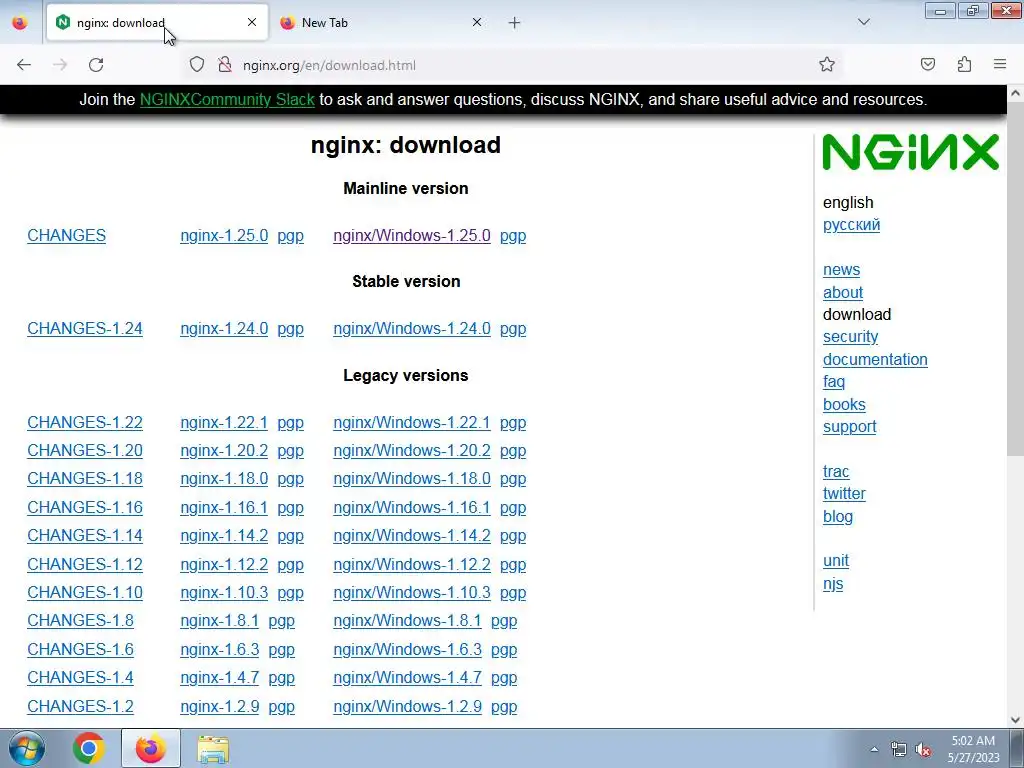The height and width of the screenshot is (768, 1024).
Task: Reload the page with the refresh icon
Action: 96,65
